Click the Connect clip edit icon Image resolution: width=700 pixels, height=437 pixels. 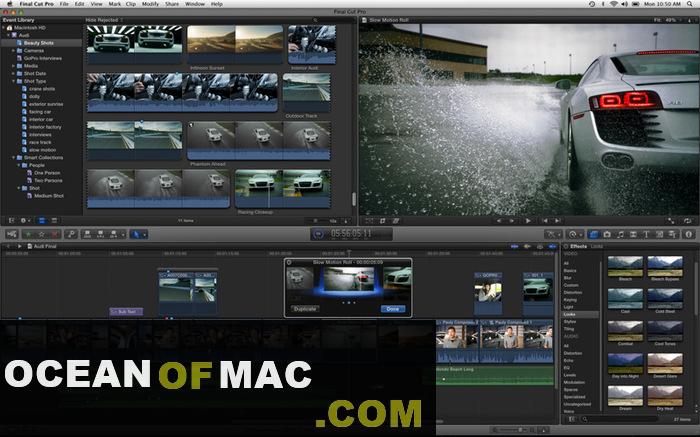(x=88, y=234)
